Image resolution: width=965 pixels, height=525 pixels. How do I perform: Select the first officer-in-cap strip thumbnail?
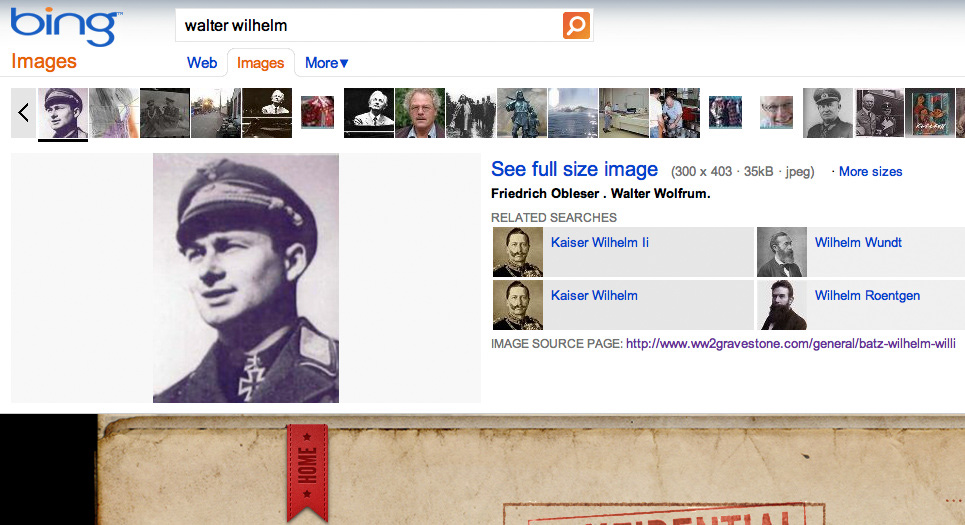pos(63,113)
